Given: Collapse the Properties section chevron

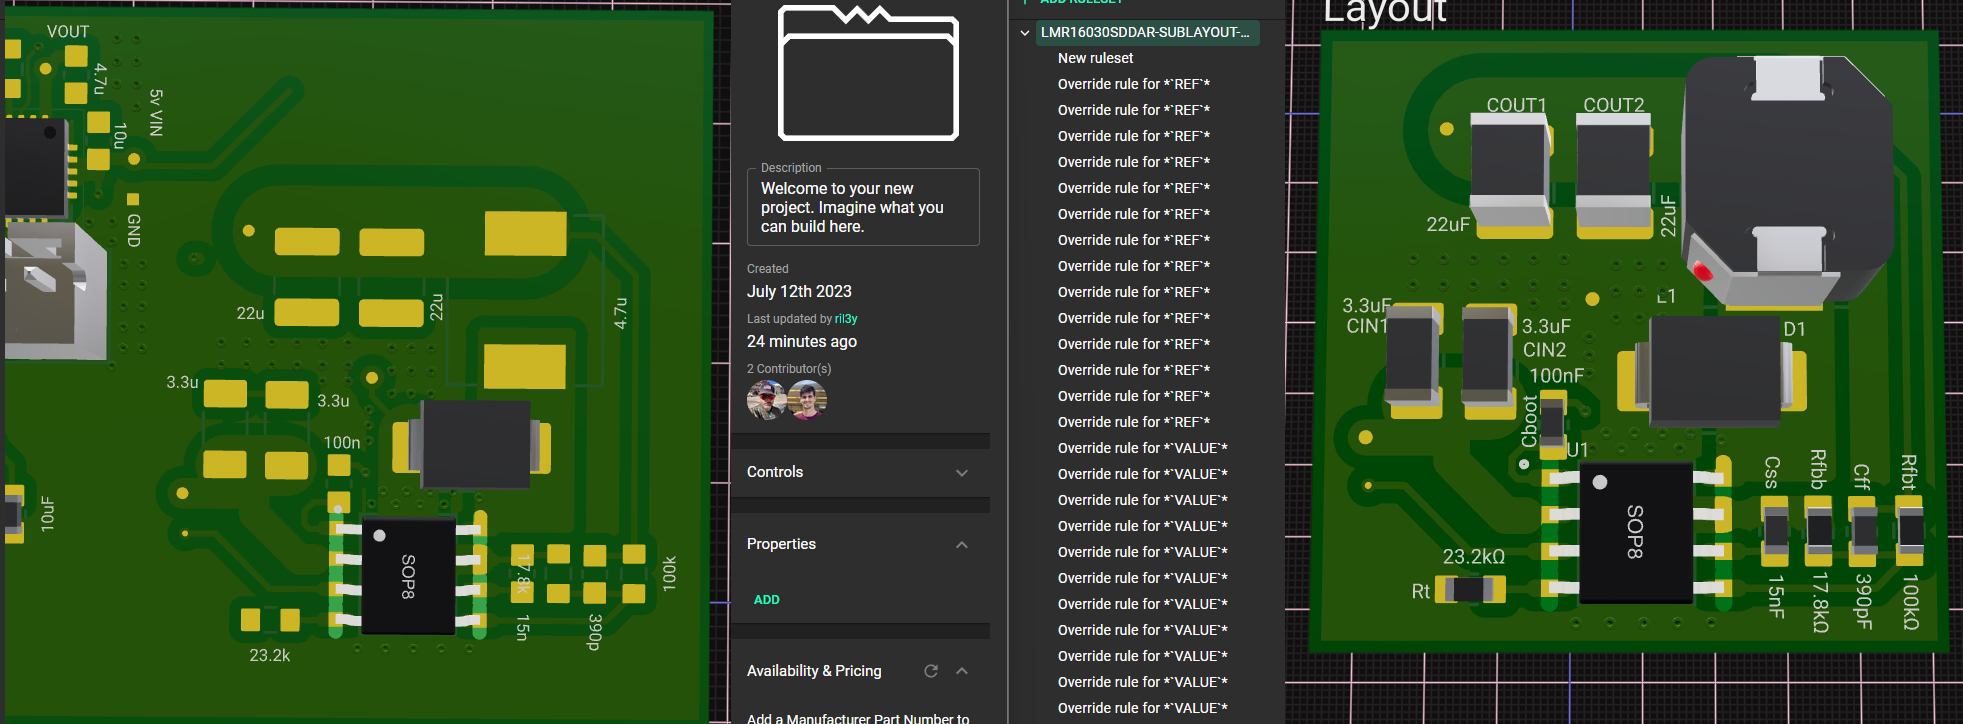Looking at the screenshot, I should 962,545.
